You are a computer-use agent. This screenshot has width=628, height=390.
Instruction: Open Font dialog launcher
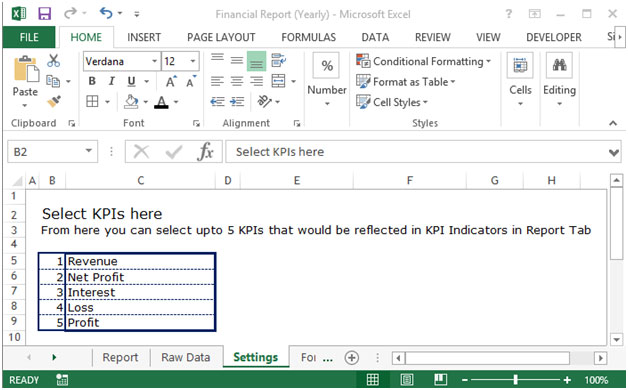pyautogui.click(x=196, y=124)
